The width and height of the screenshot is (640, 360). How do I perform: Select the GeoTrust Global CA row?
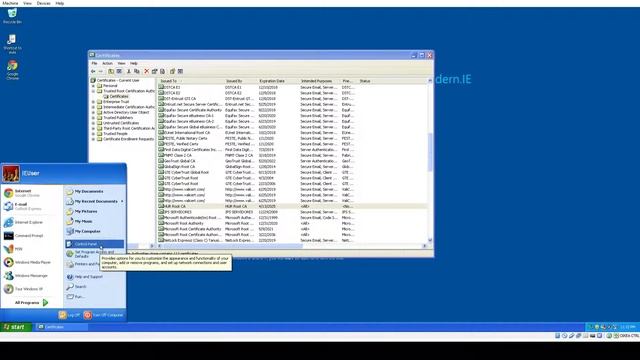point(293,161)
